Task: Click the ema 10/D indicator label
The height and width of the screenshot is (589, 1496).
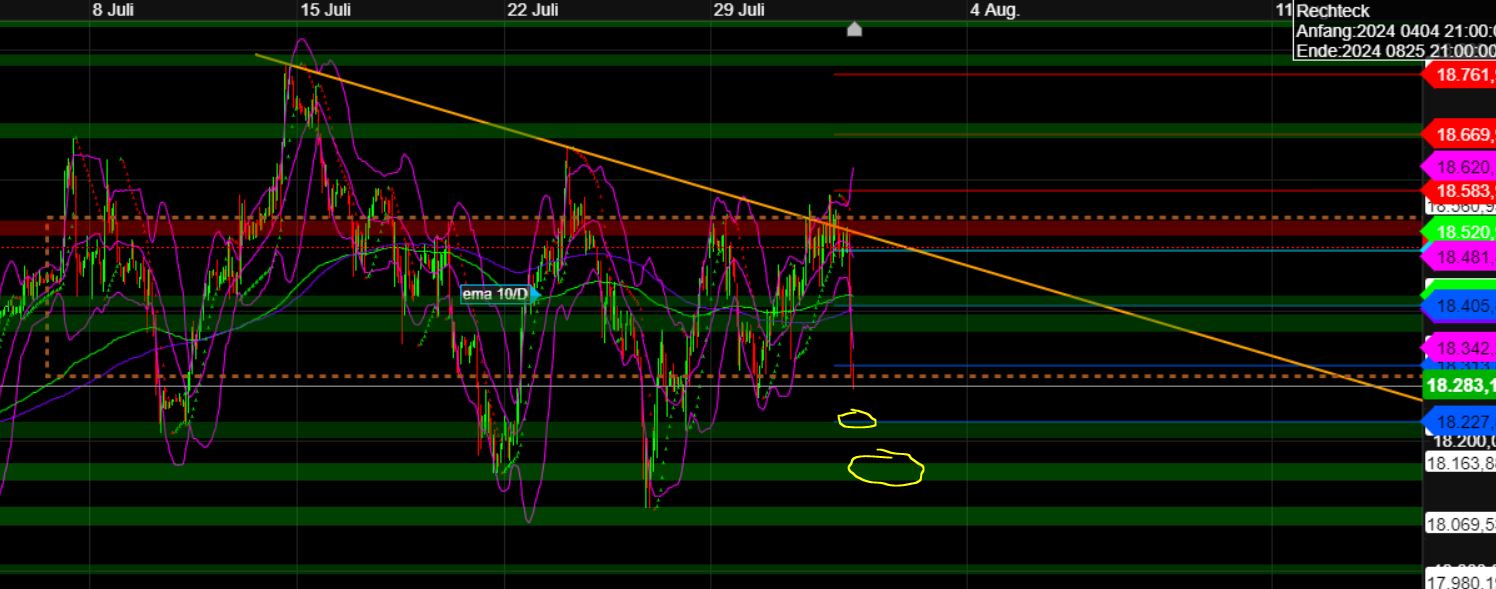Action: tap(494, 295)
